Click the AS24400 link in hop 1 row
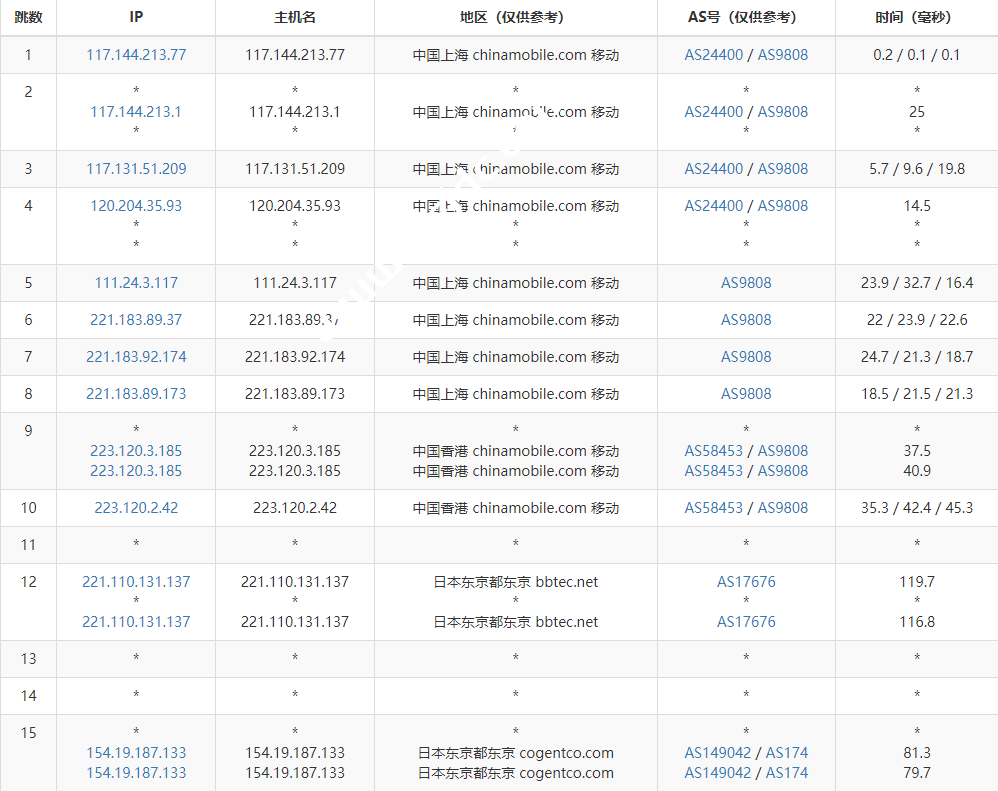This screenshot has width=998, height=791. pos(713,55)
